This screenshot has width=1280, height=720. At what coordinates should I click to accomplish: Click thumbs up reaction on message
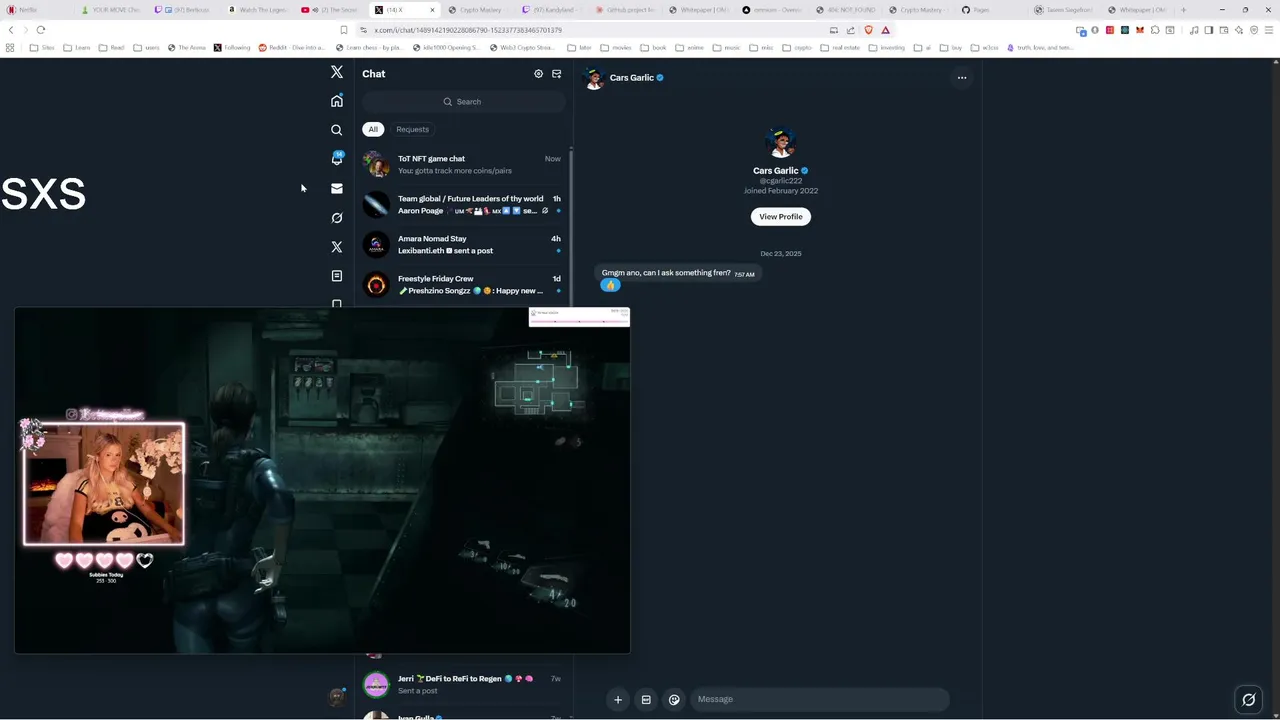[x=610, y=286]
